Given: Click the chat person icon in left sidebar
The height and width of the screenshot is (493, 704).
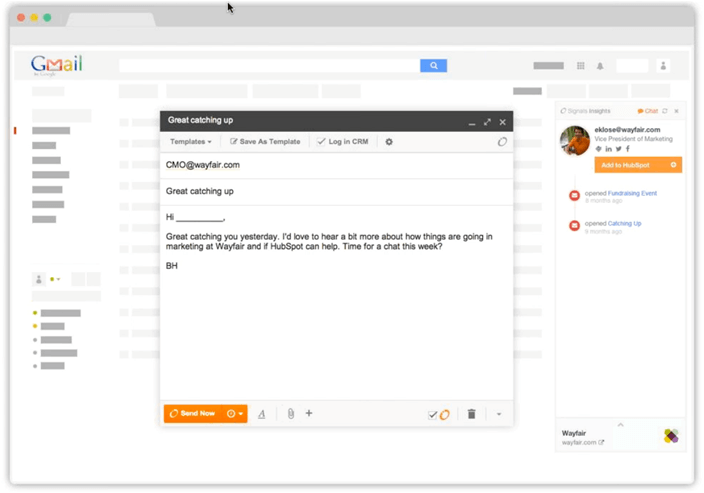Looking at the screenshot, I should (39, 279).
